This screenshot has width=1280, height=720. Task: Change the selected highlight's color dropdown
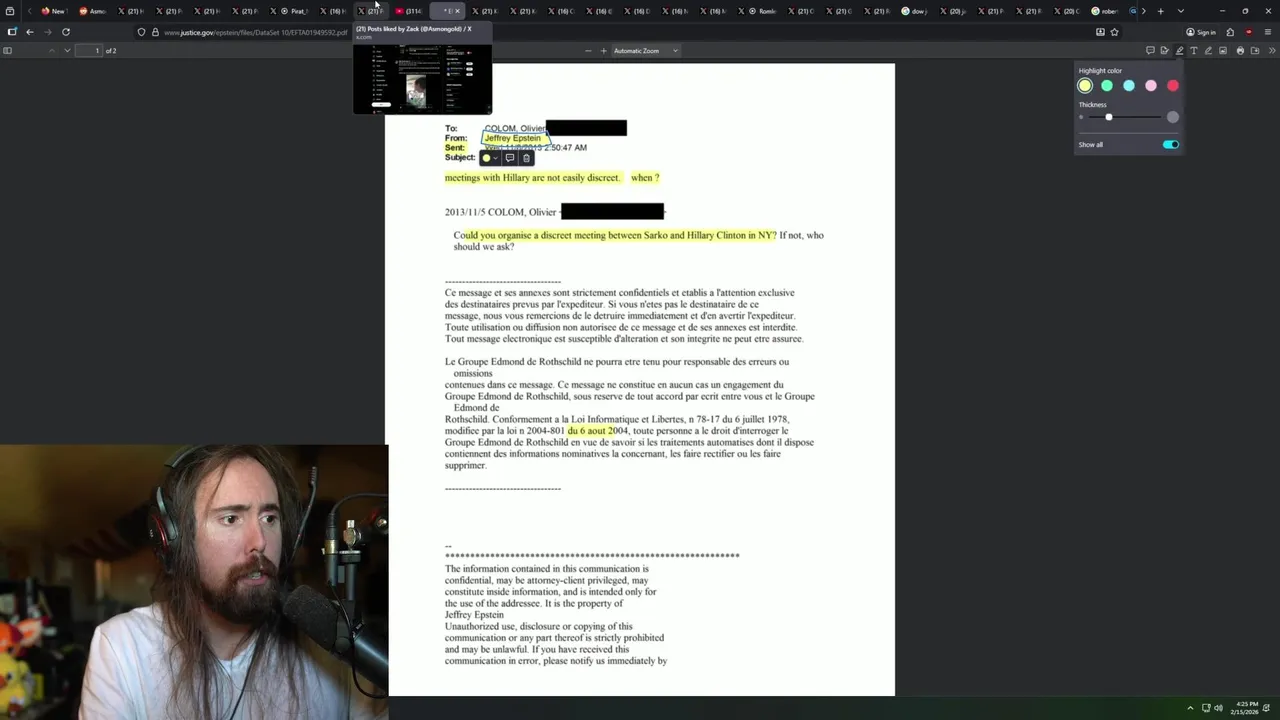click(489, 158)
